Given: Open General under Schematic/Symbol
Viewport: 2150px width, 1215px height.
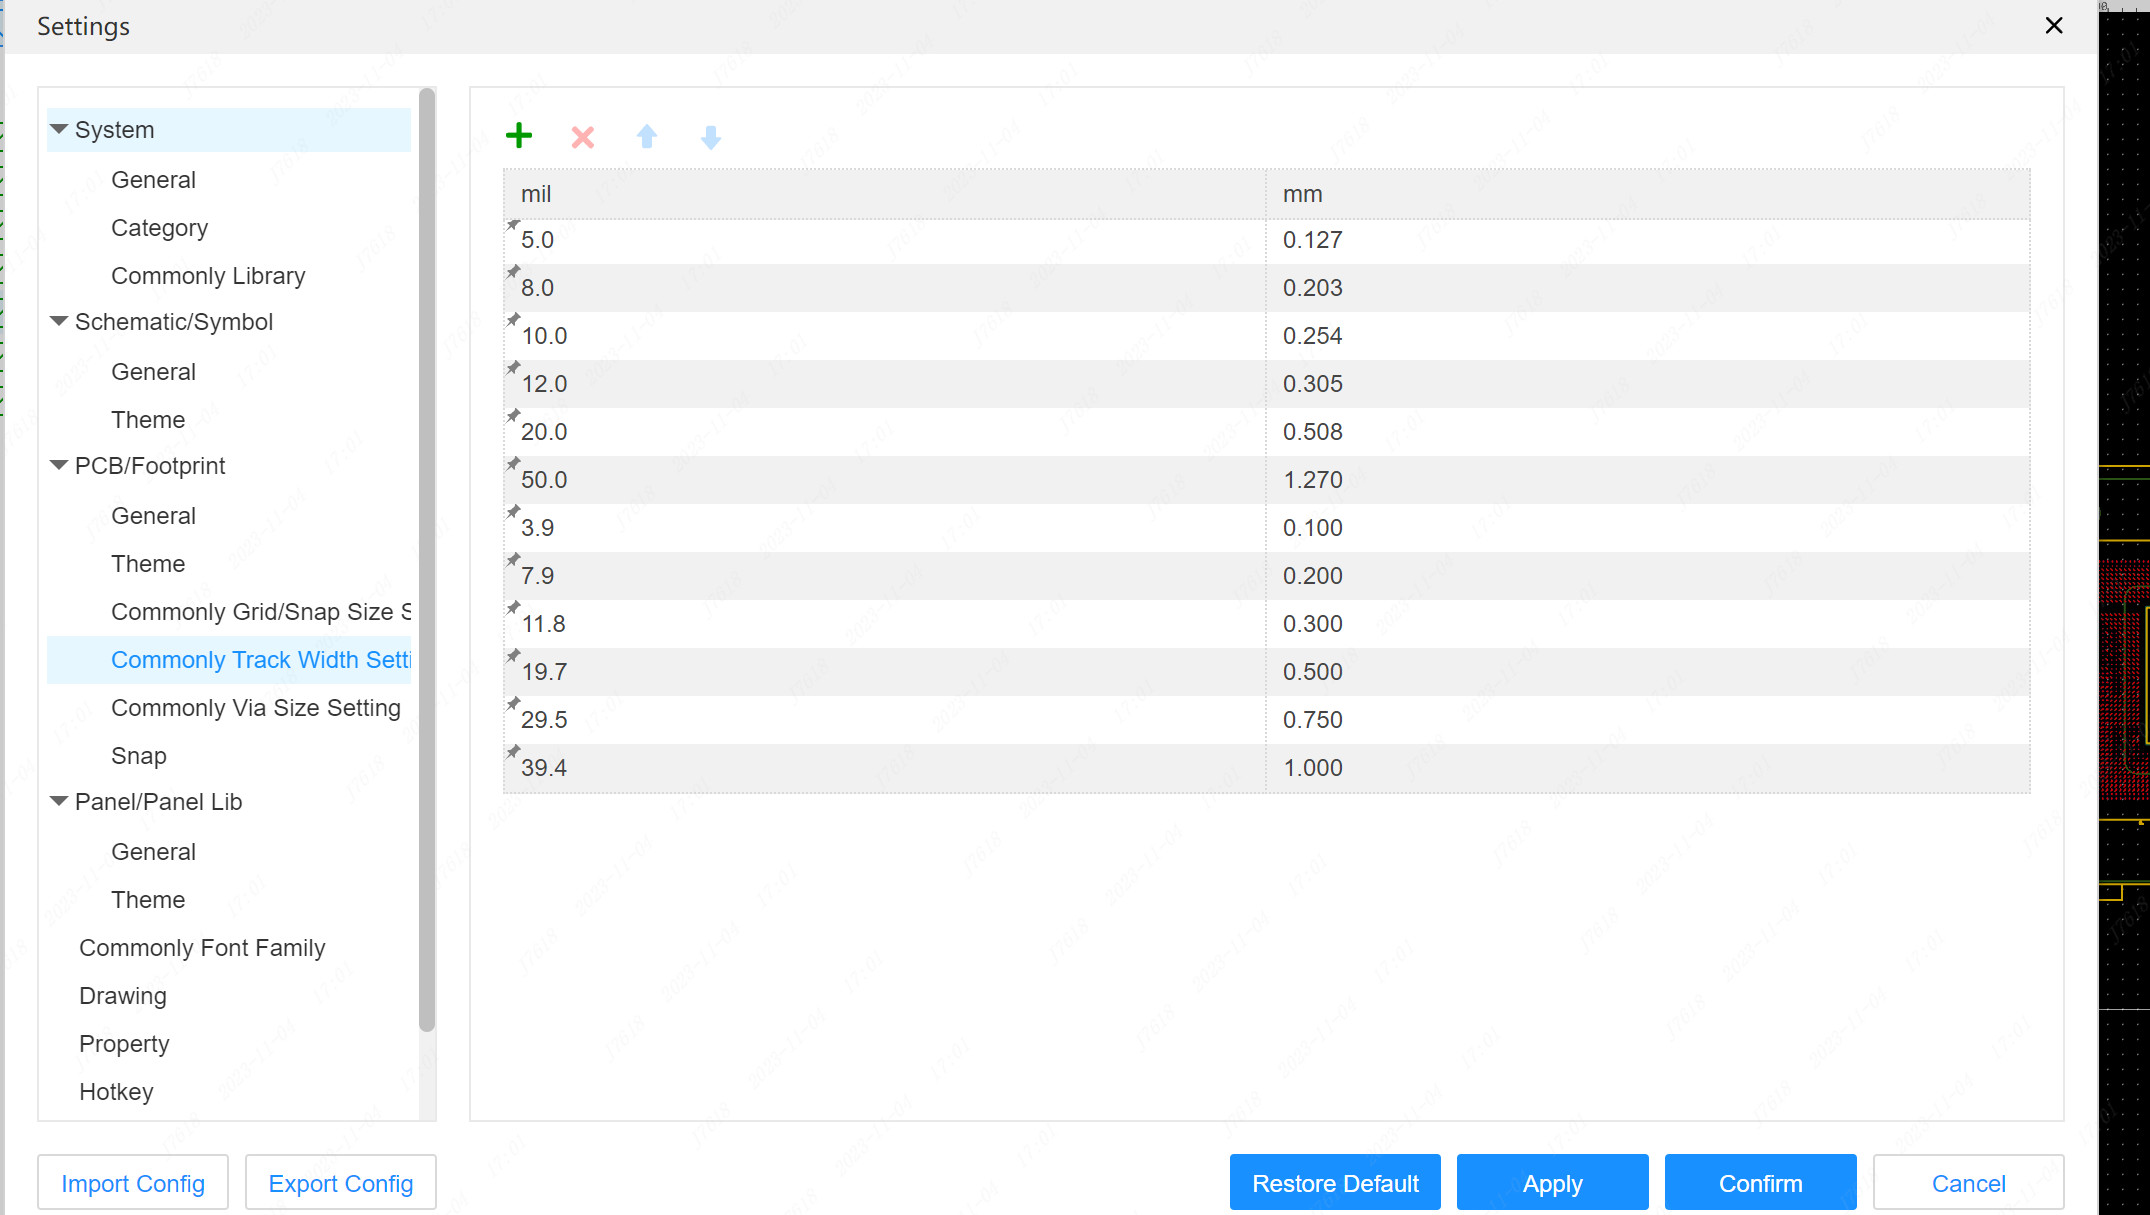Looking at the screenshot, I should pyautogui.click(x=154, y=372).
